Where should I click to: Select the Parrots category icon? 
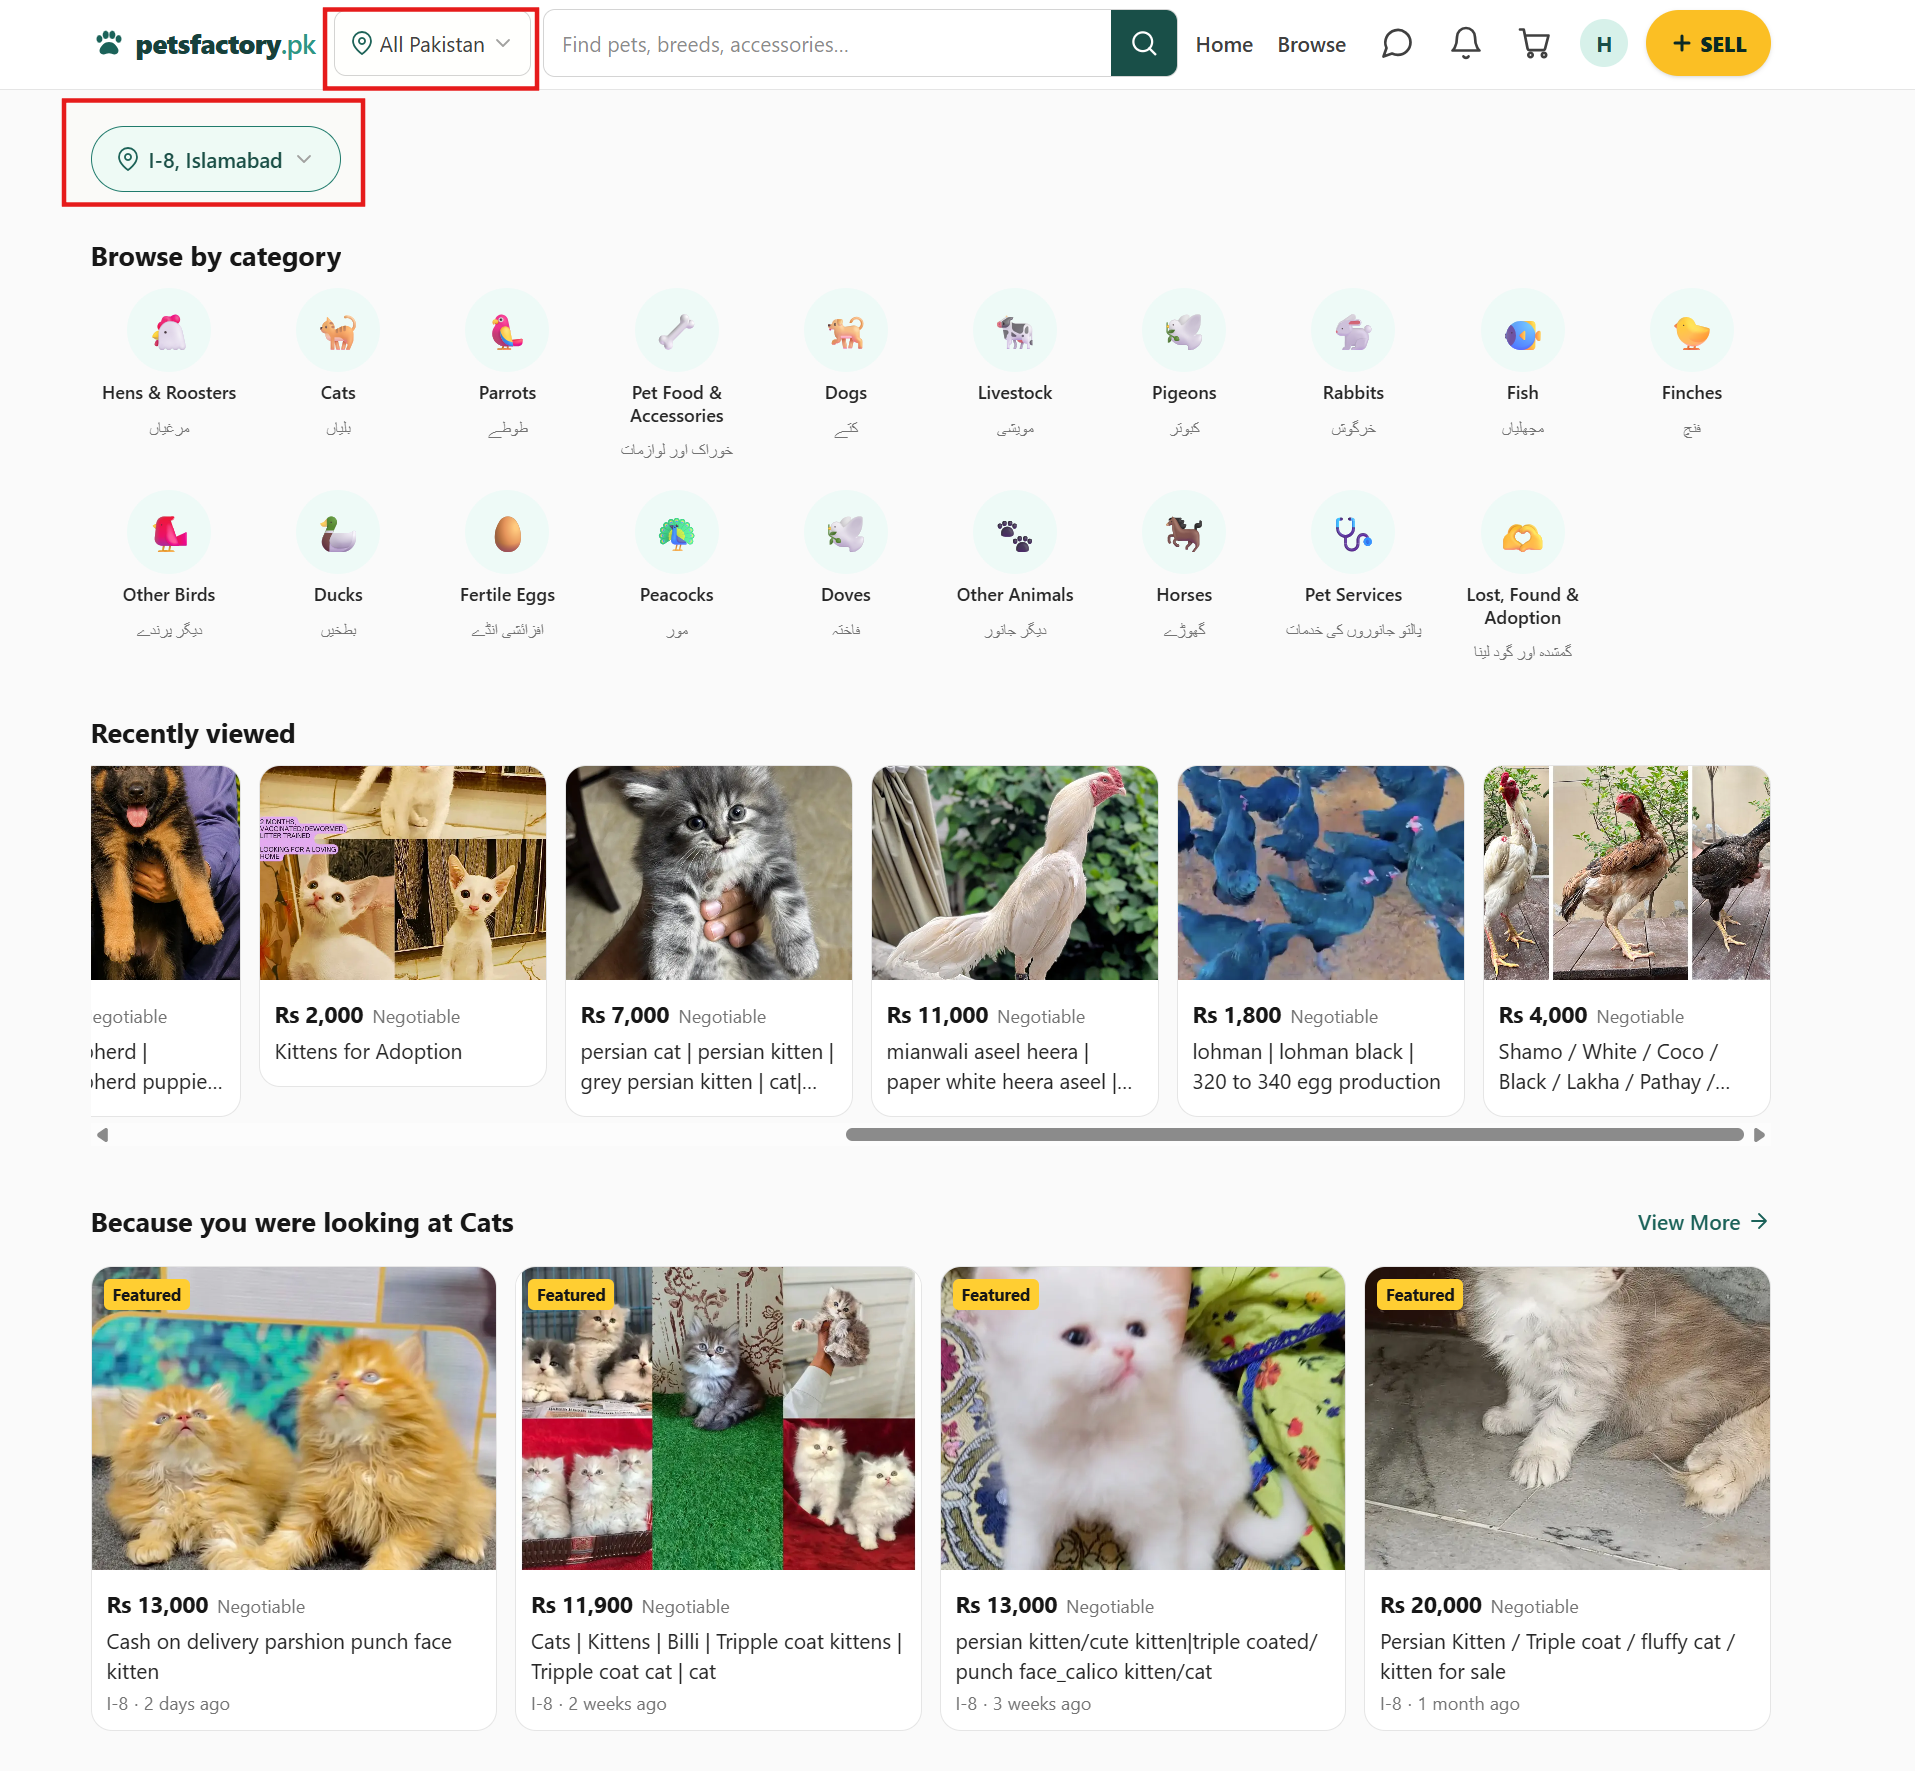(507, 331)
